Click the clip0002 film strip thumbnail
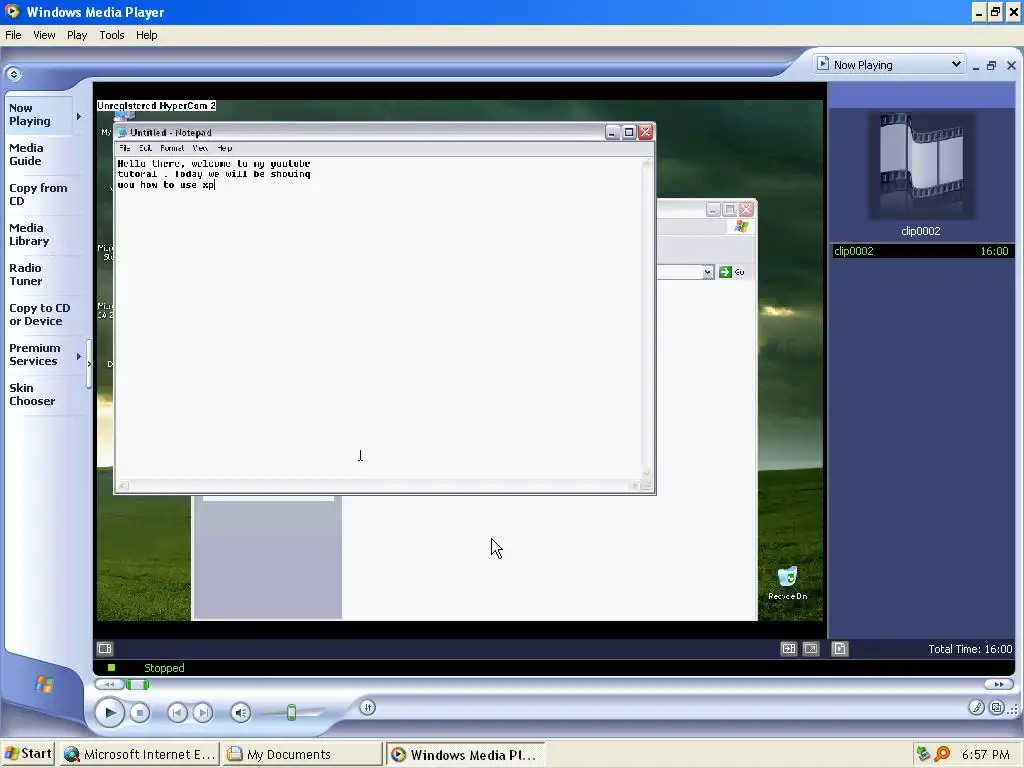 tap(921, 166)
